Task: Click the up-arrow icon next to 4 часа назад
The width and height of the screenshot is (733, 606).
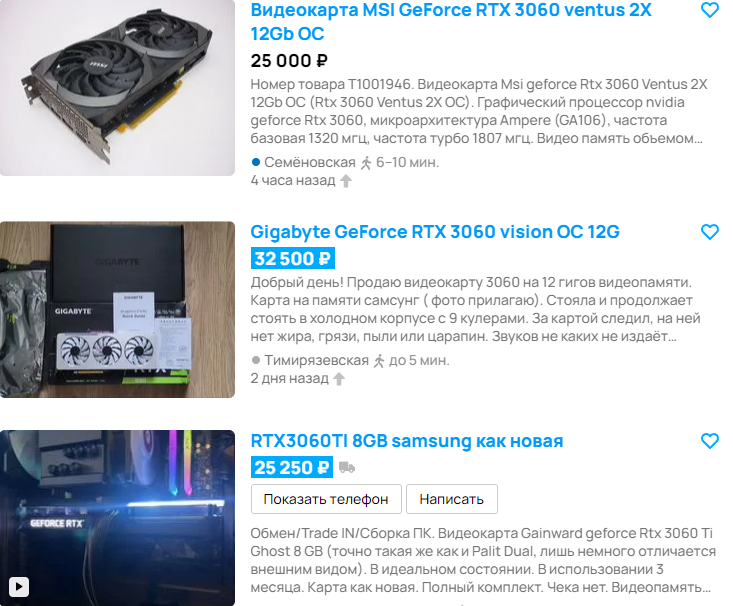Action: click(345, 180)
